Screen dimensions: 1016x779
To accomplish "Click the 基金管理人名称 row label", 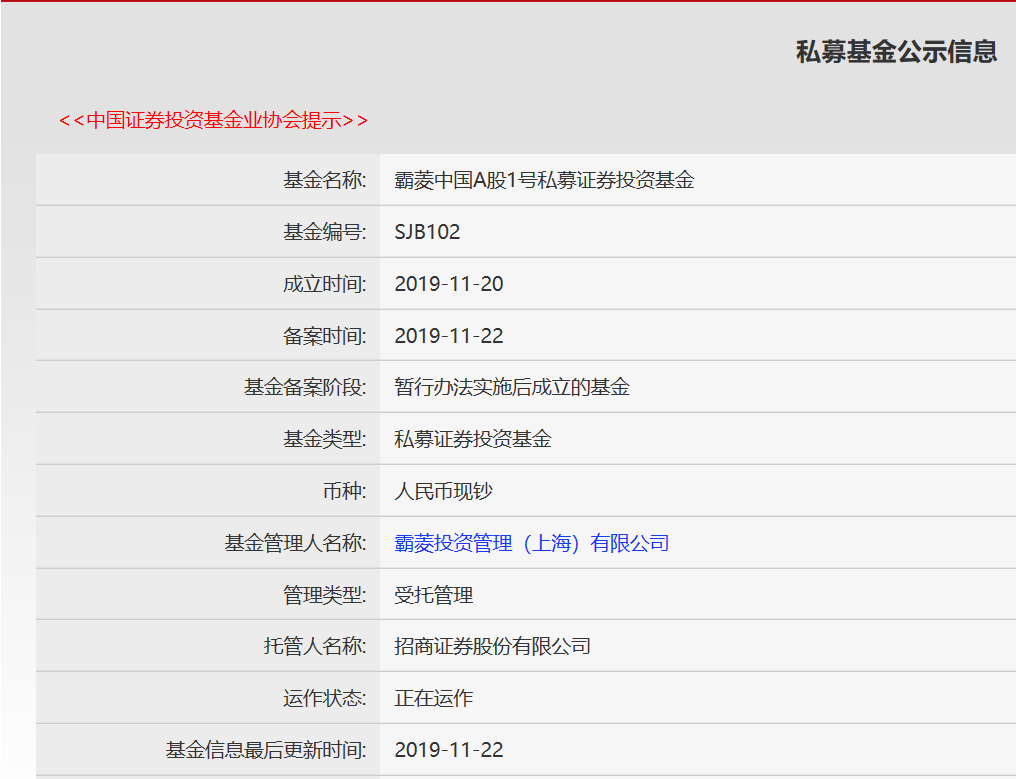I will tap(295, 543).
